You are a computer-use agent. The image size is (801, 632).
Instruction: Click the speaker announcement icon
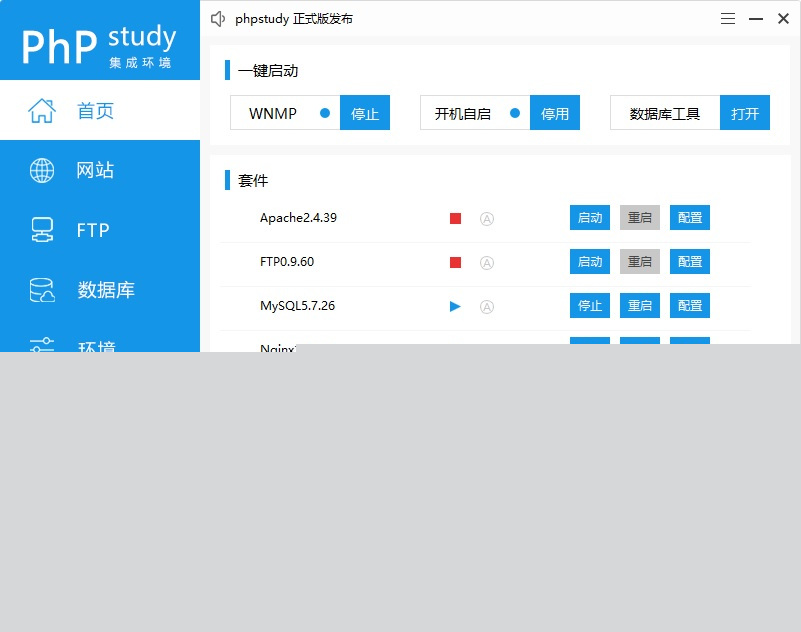click(218, 19)
